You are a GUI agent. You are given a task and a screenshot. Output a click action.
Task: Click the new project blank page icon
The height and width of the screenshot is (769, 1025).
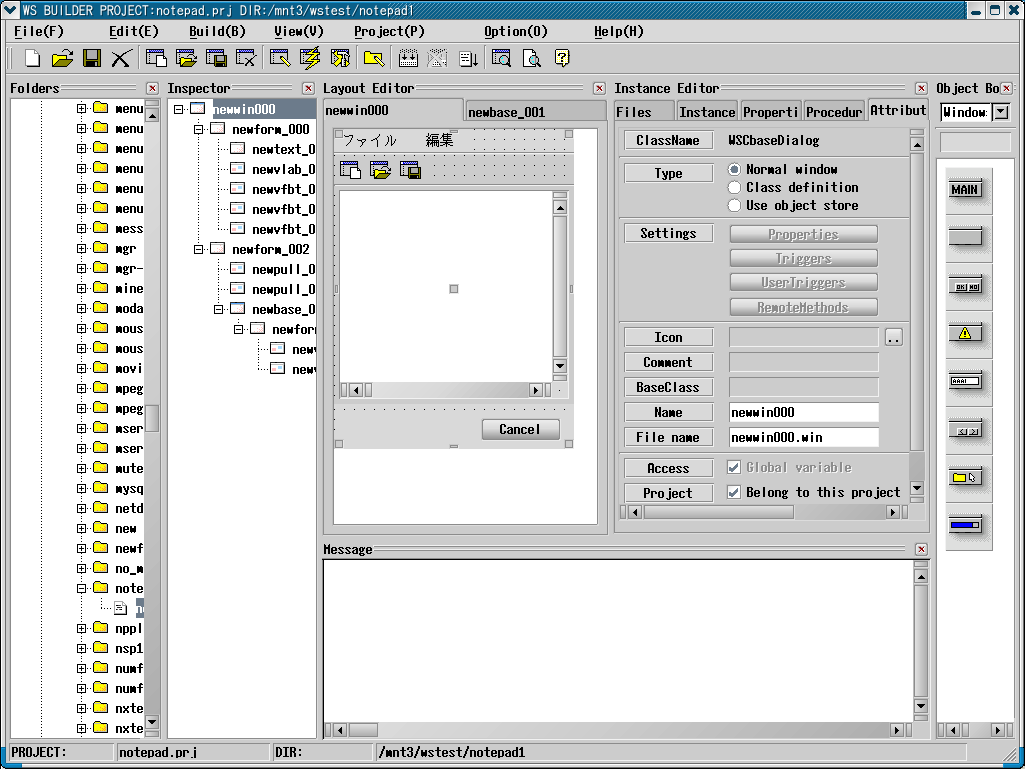[32, 58]
